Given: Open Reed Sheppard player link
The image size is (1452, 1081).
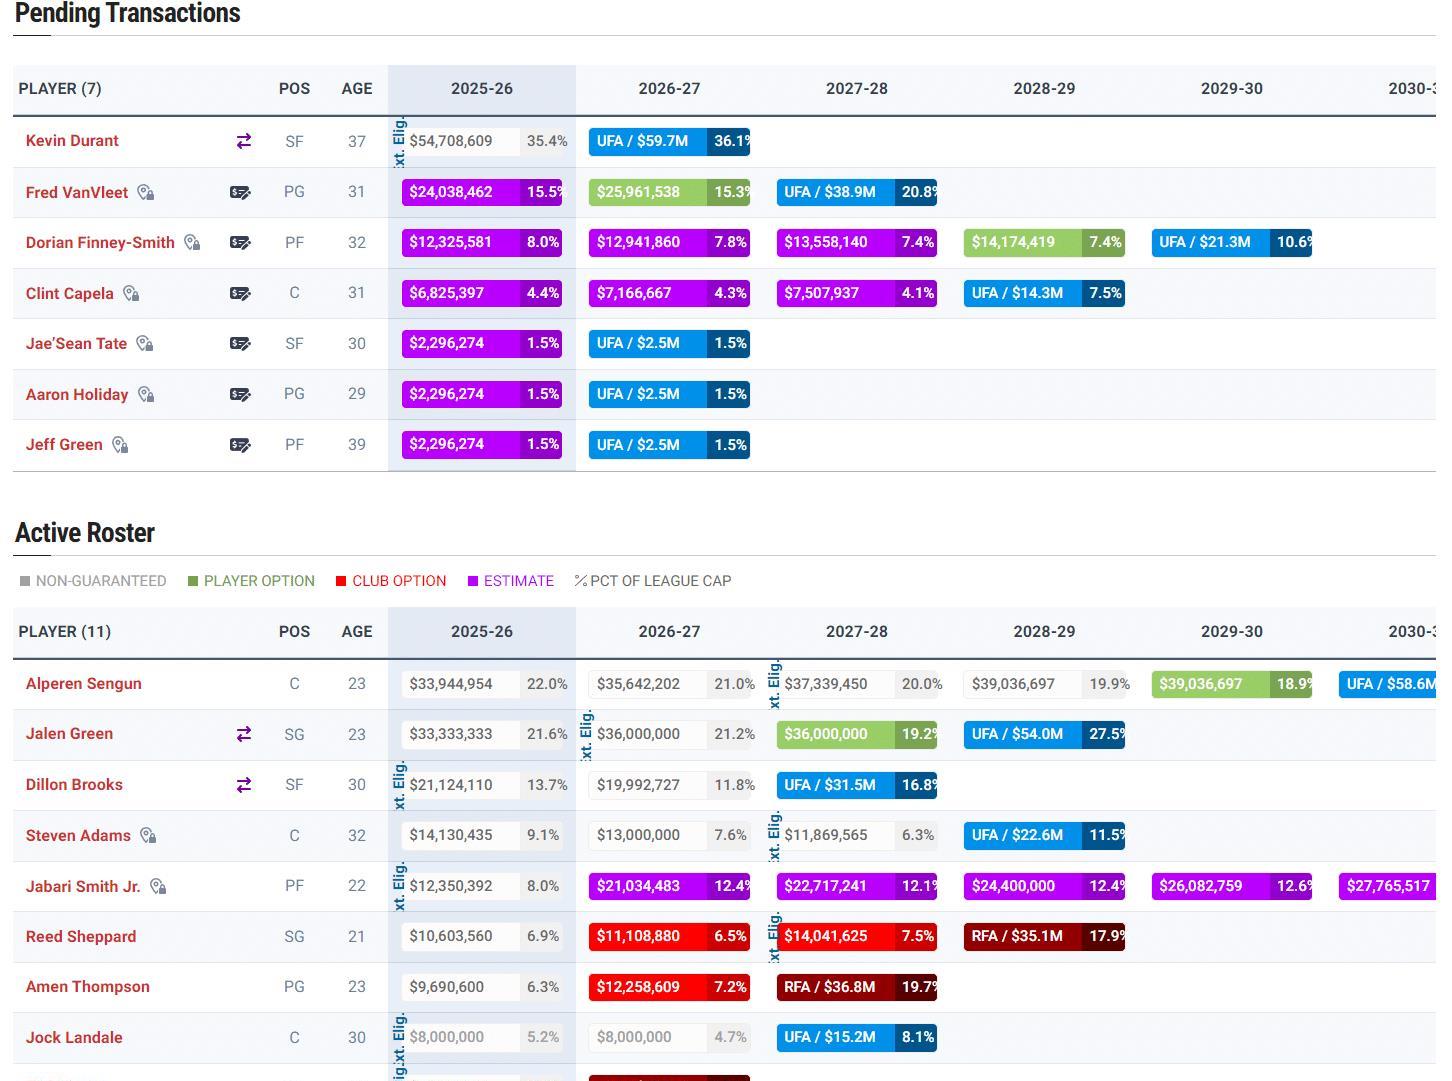Looking at the screenshot, I should click(81, 937).
